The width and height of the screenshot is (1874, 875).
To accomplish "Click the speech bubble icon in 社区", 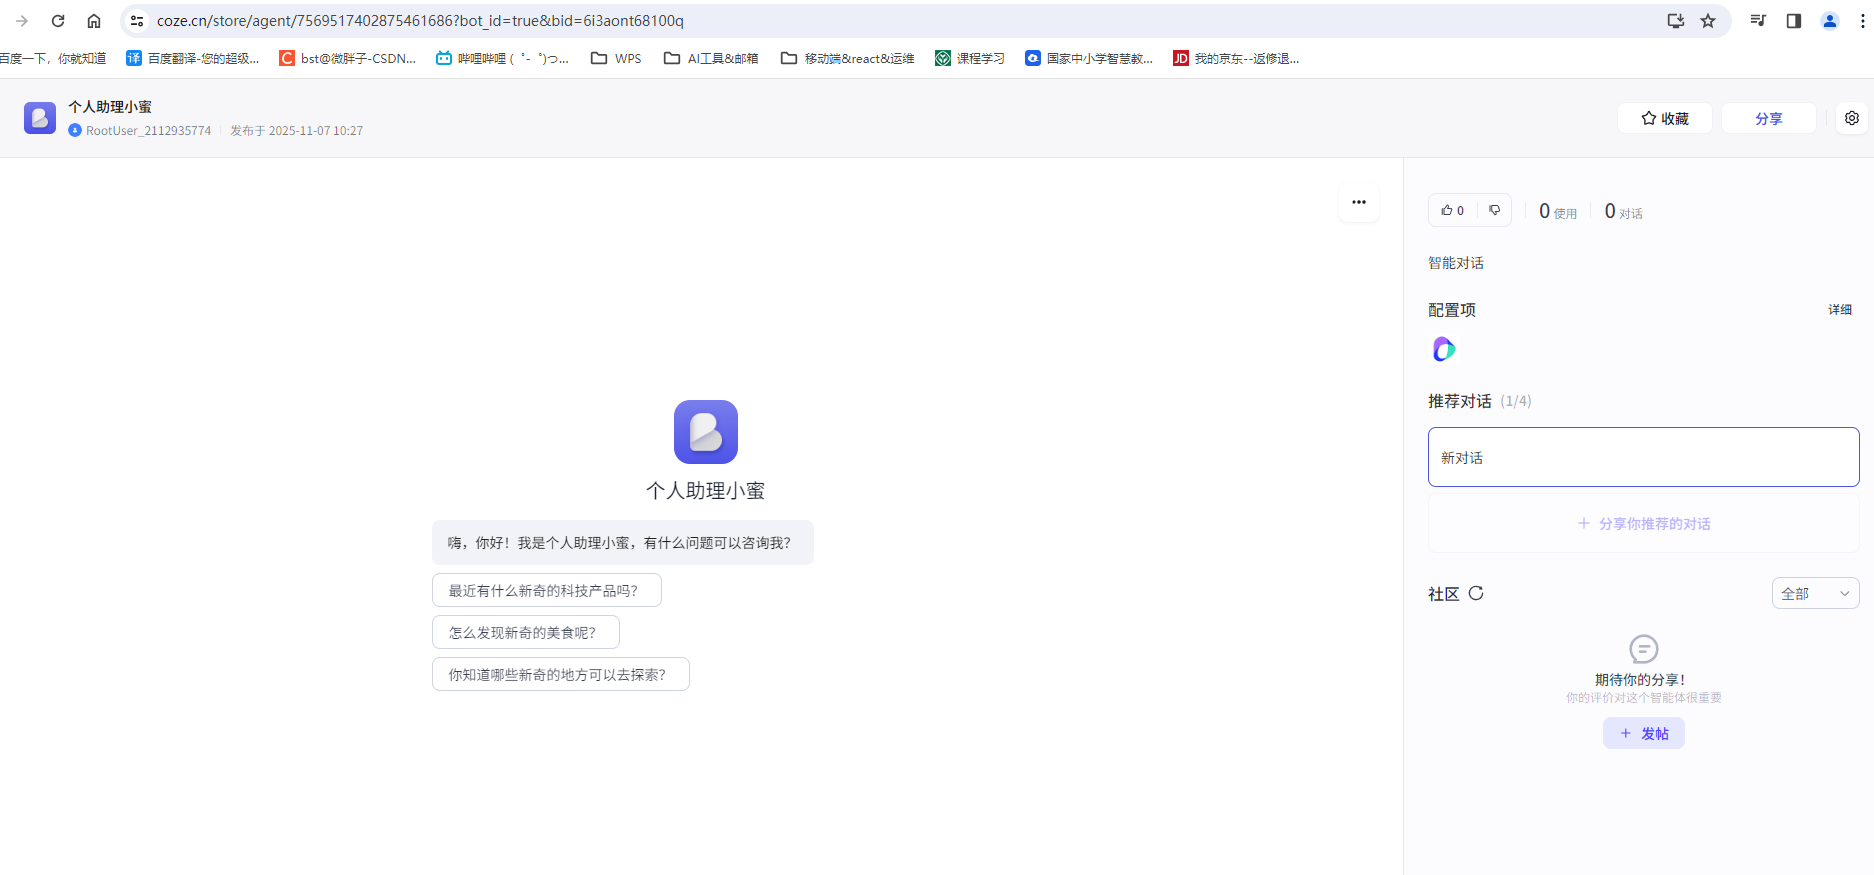I will (x=1643, y=648).
